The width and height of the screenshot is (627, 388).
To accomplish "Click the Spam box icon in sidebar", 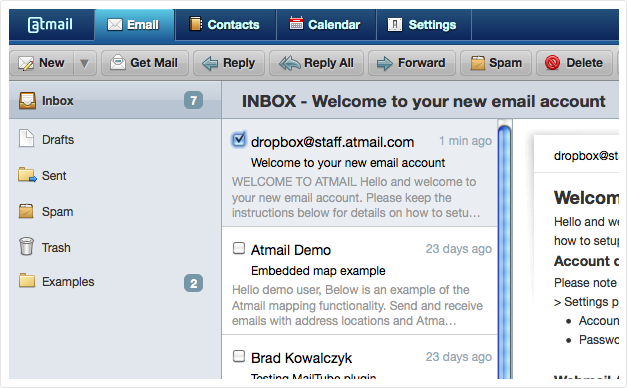I will pyautogui.click(x=26, y=211).
